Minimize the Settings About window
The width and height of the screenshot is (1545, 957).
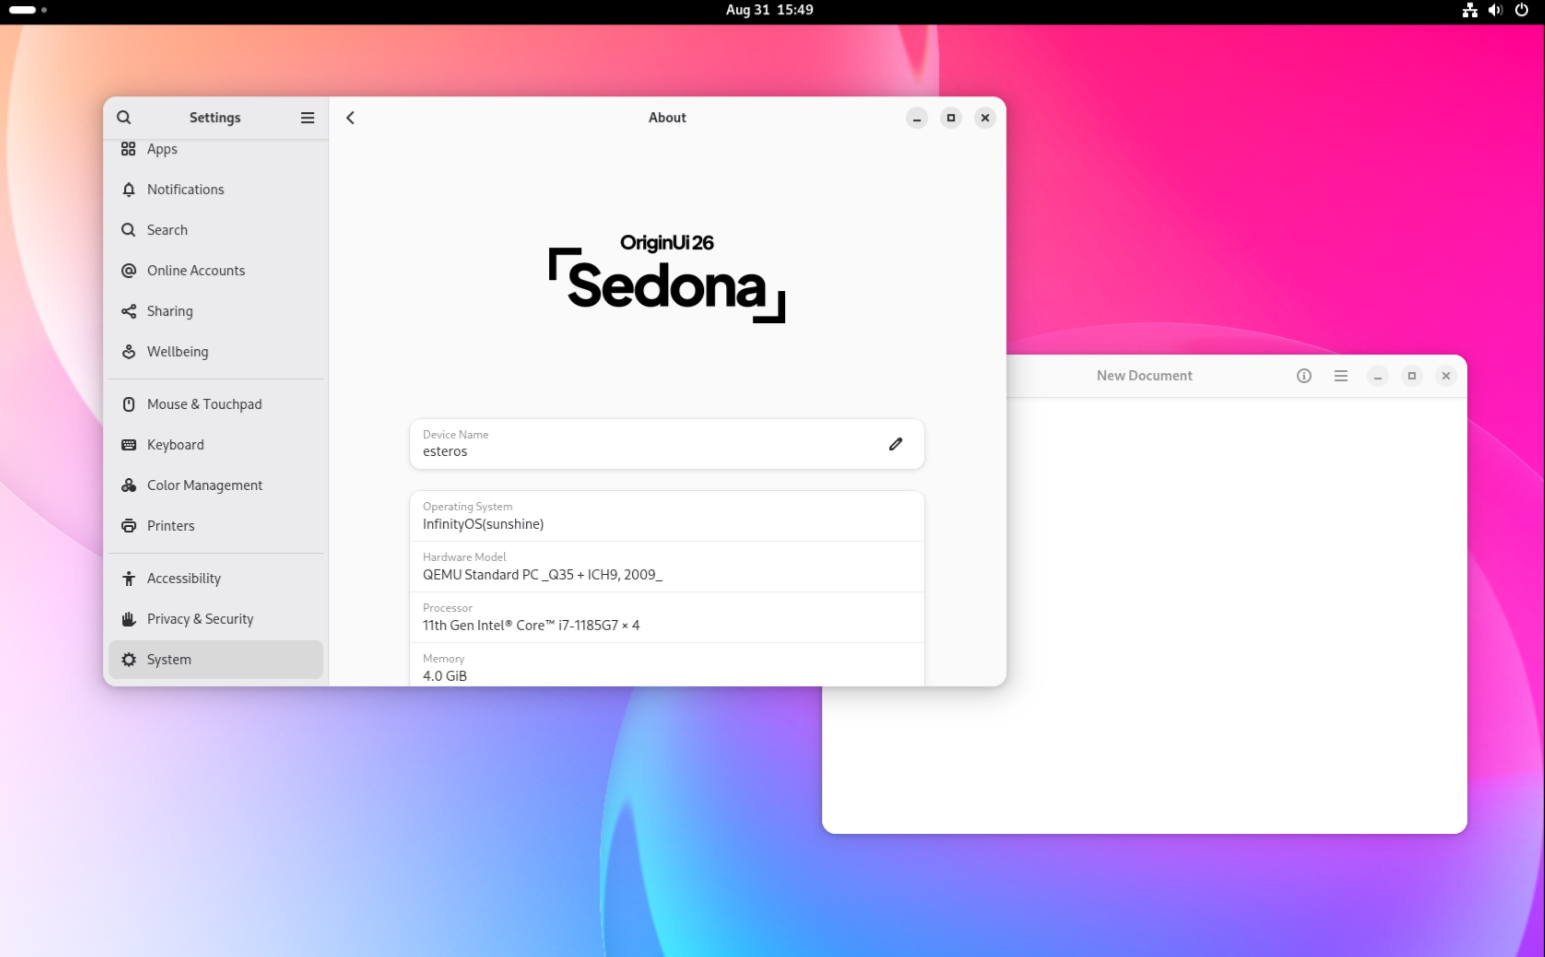[x=917, y=118]
